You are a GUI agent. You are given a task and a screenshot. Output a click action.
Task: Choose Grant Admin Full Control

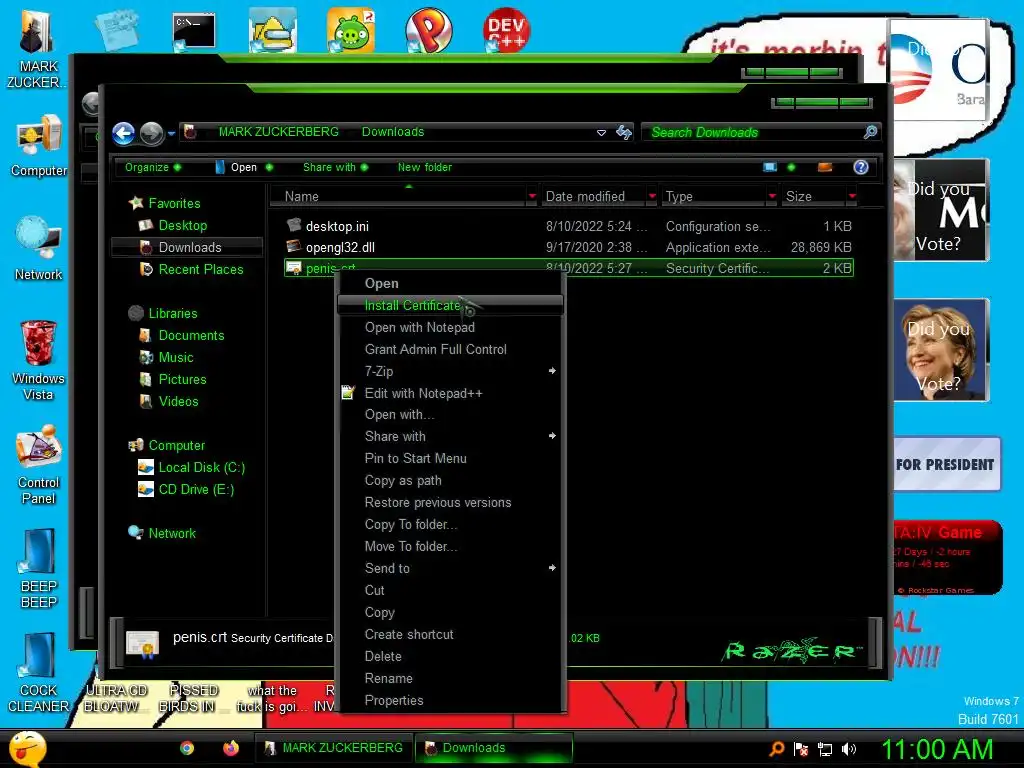(x=450, y=349)
